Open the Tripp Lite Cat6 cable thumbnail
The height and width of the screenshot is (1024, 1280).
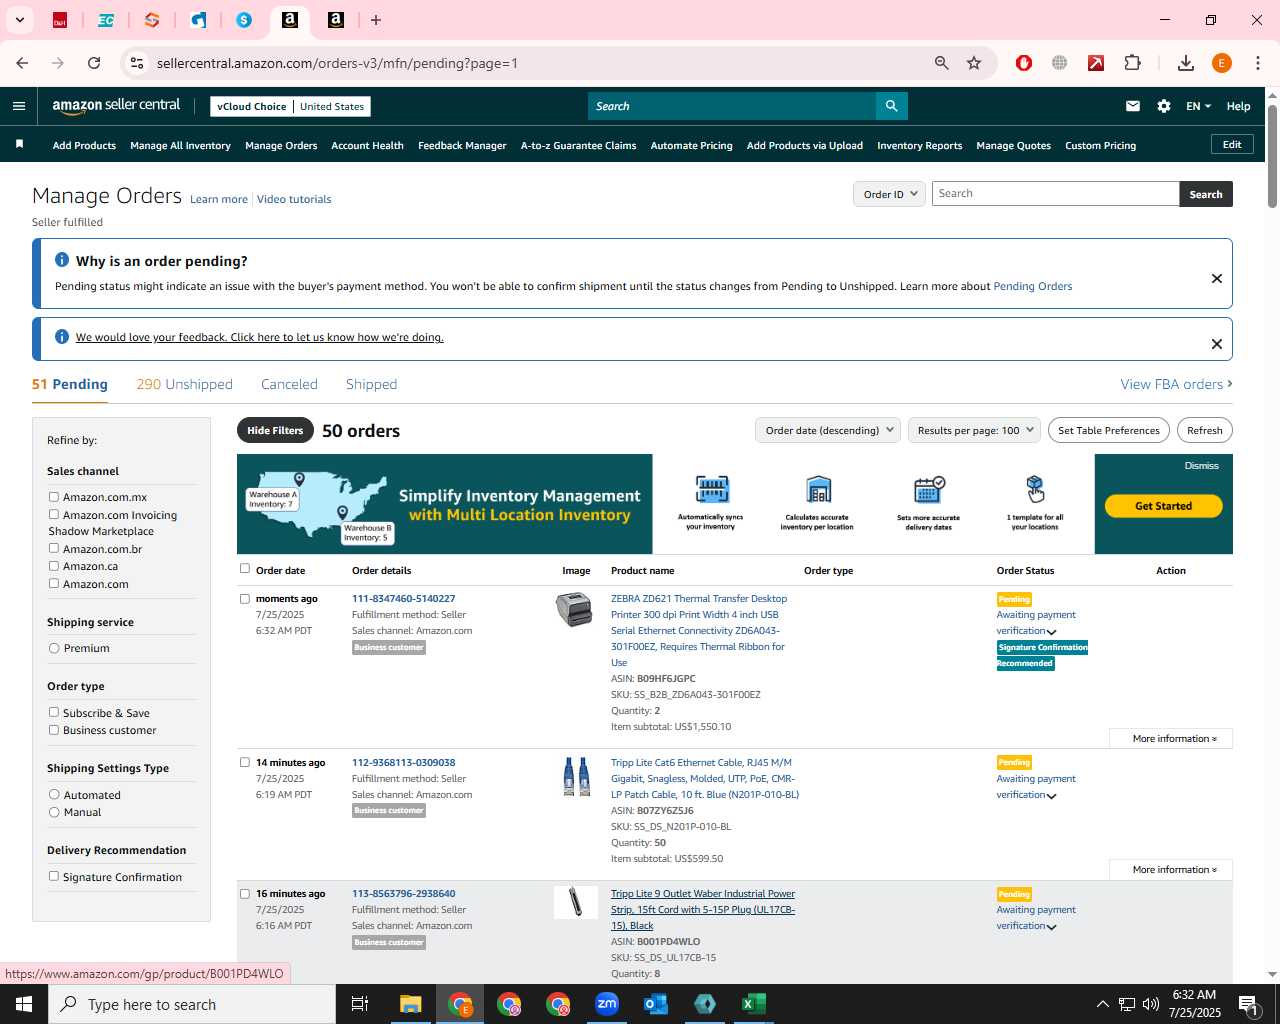point(576,776)
